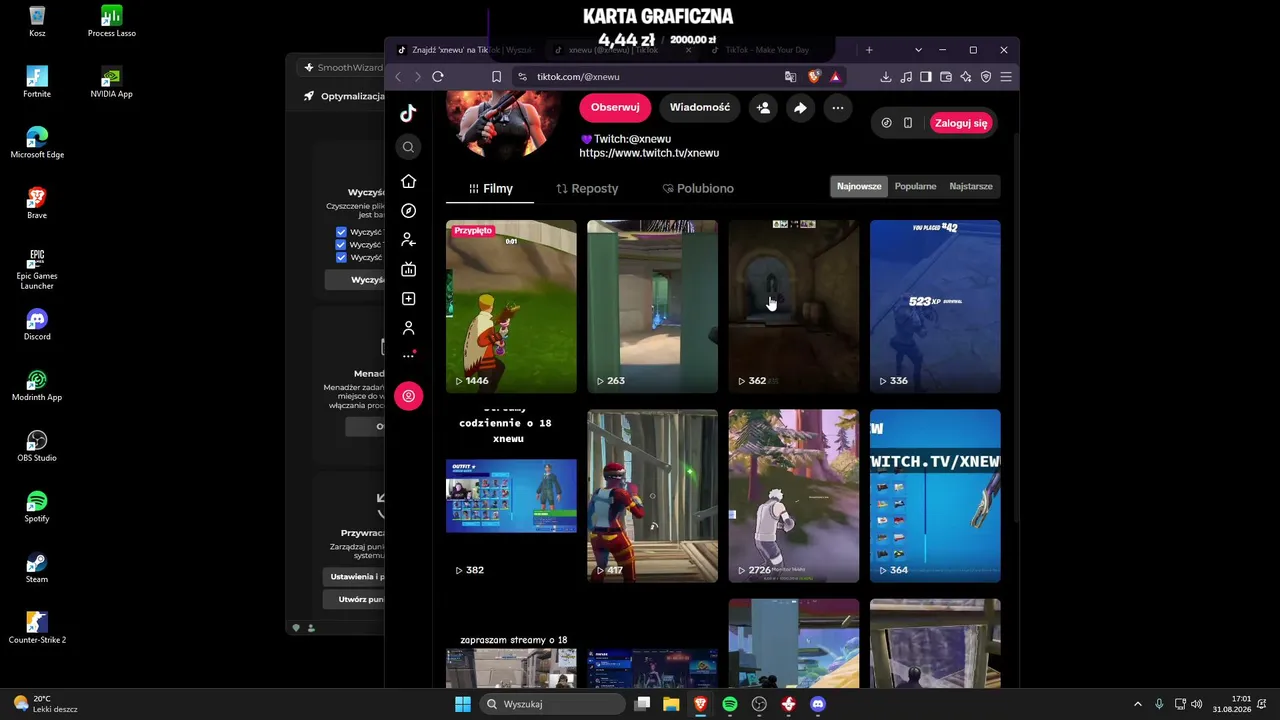Open the twitch.tv/xnewu profile link
The width and height of the screenshot is (1280, 720).
pyautogui.click(x=649, y=153)
